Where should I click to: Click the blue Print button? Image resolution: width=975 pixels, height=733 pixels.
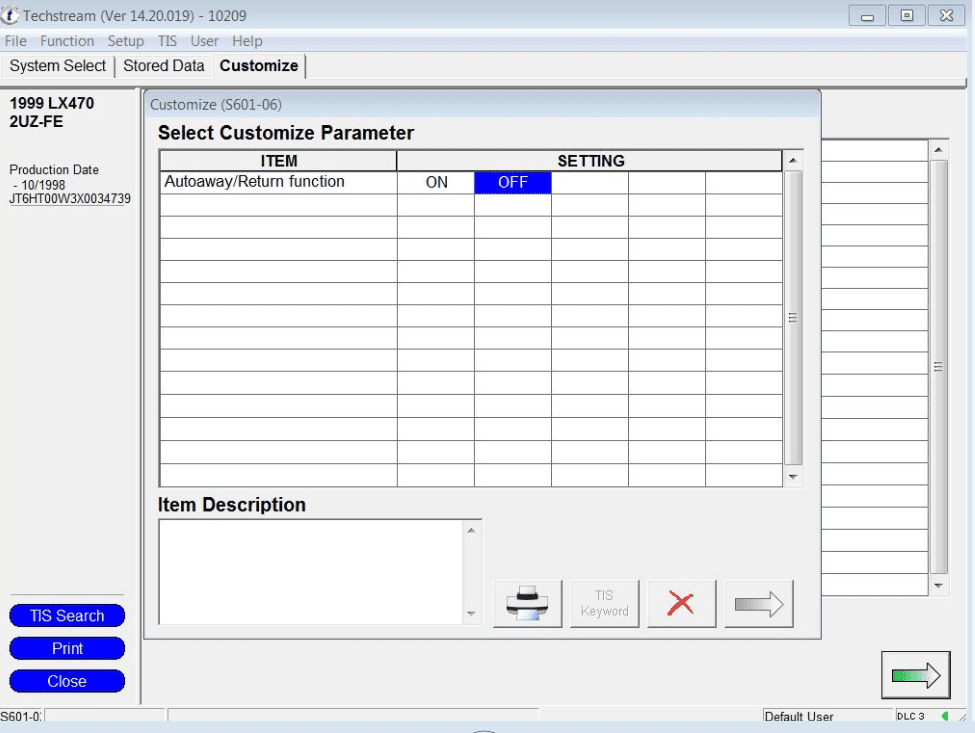[x=67, y=648]
